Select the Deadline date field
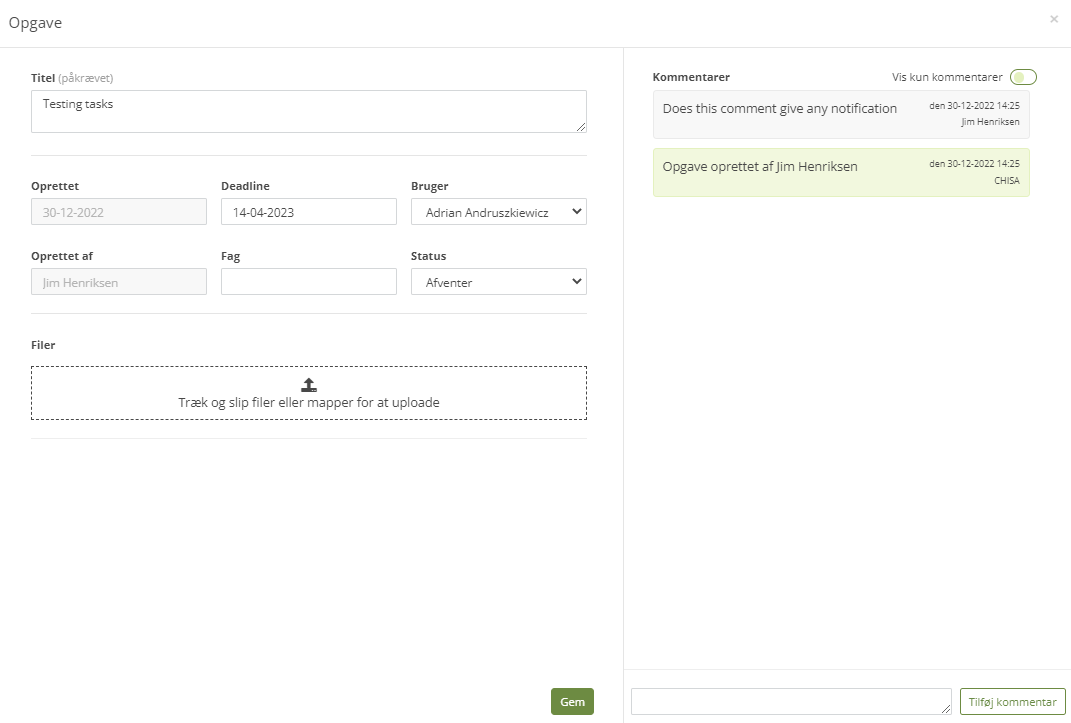Viewport: 1071px width, 723px height. pos(308,212)
